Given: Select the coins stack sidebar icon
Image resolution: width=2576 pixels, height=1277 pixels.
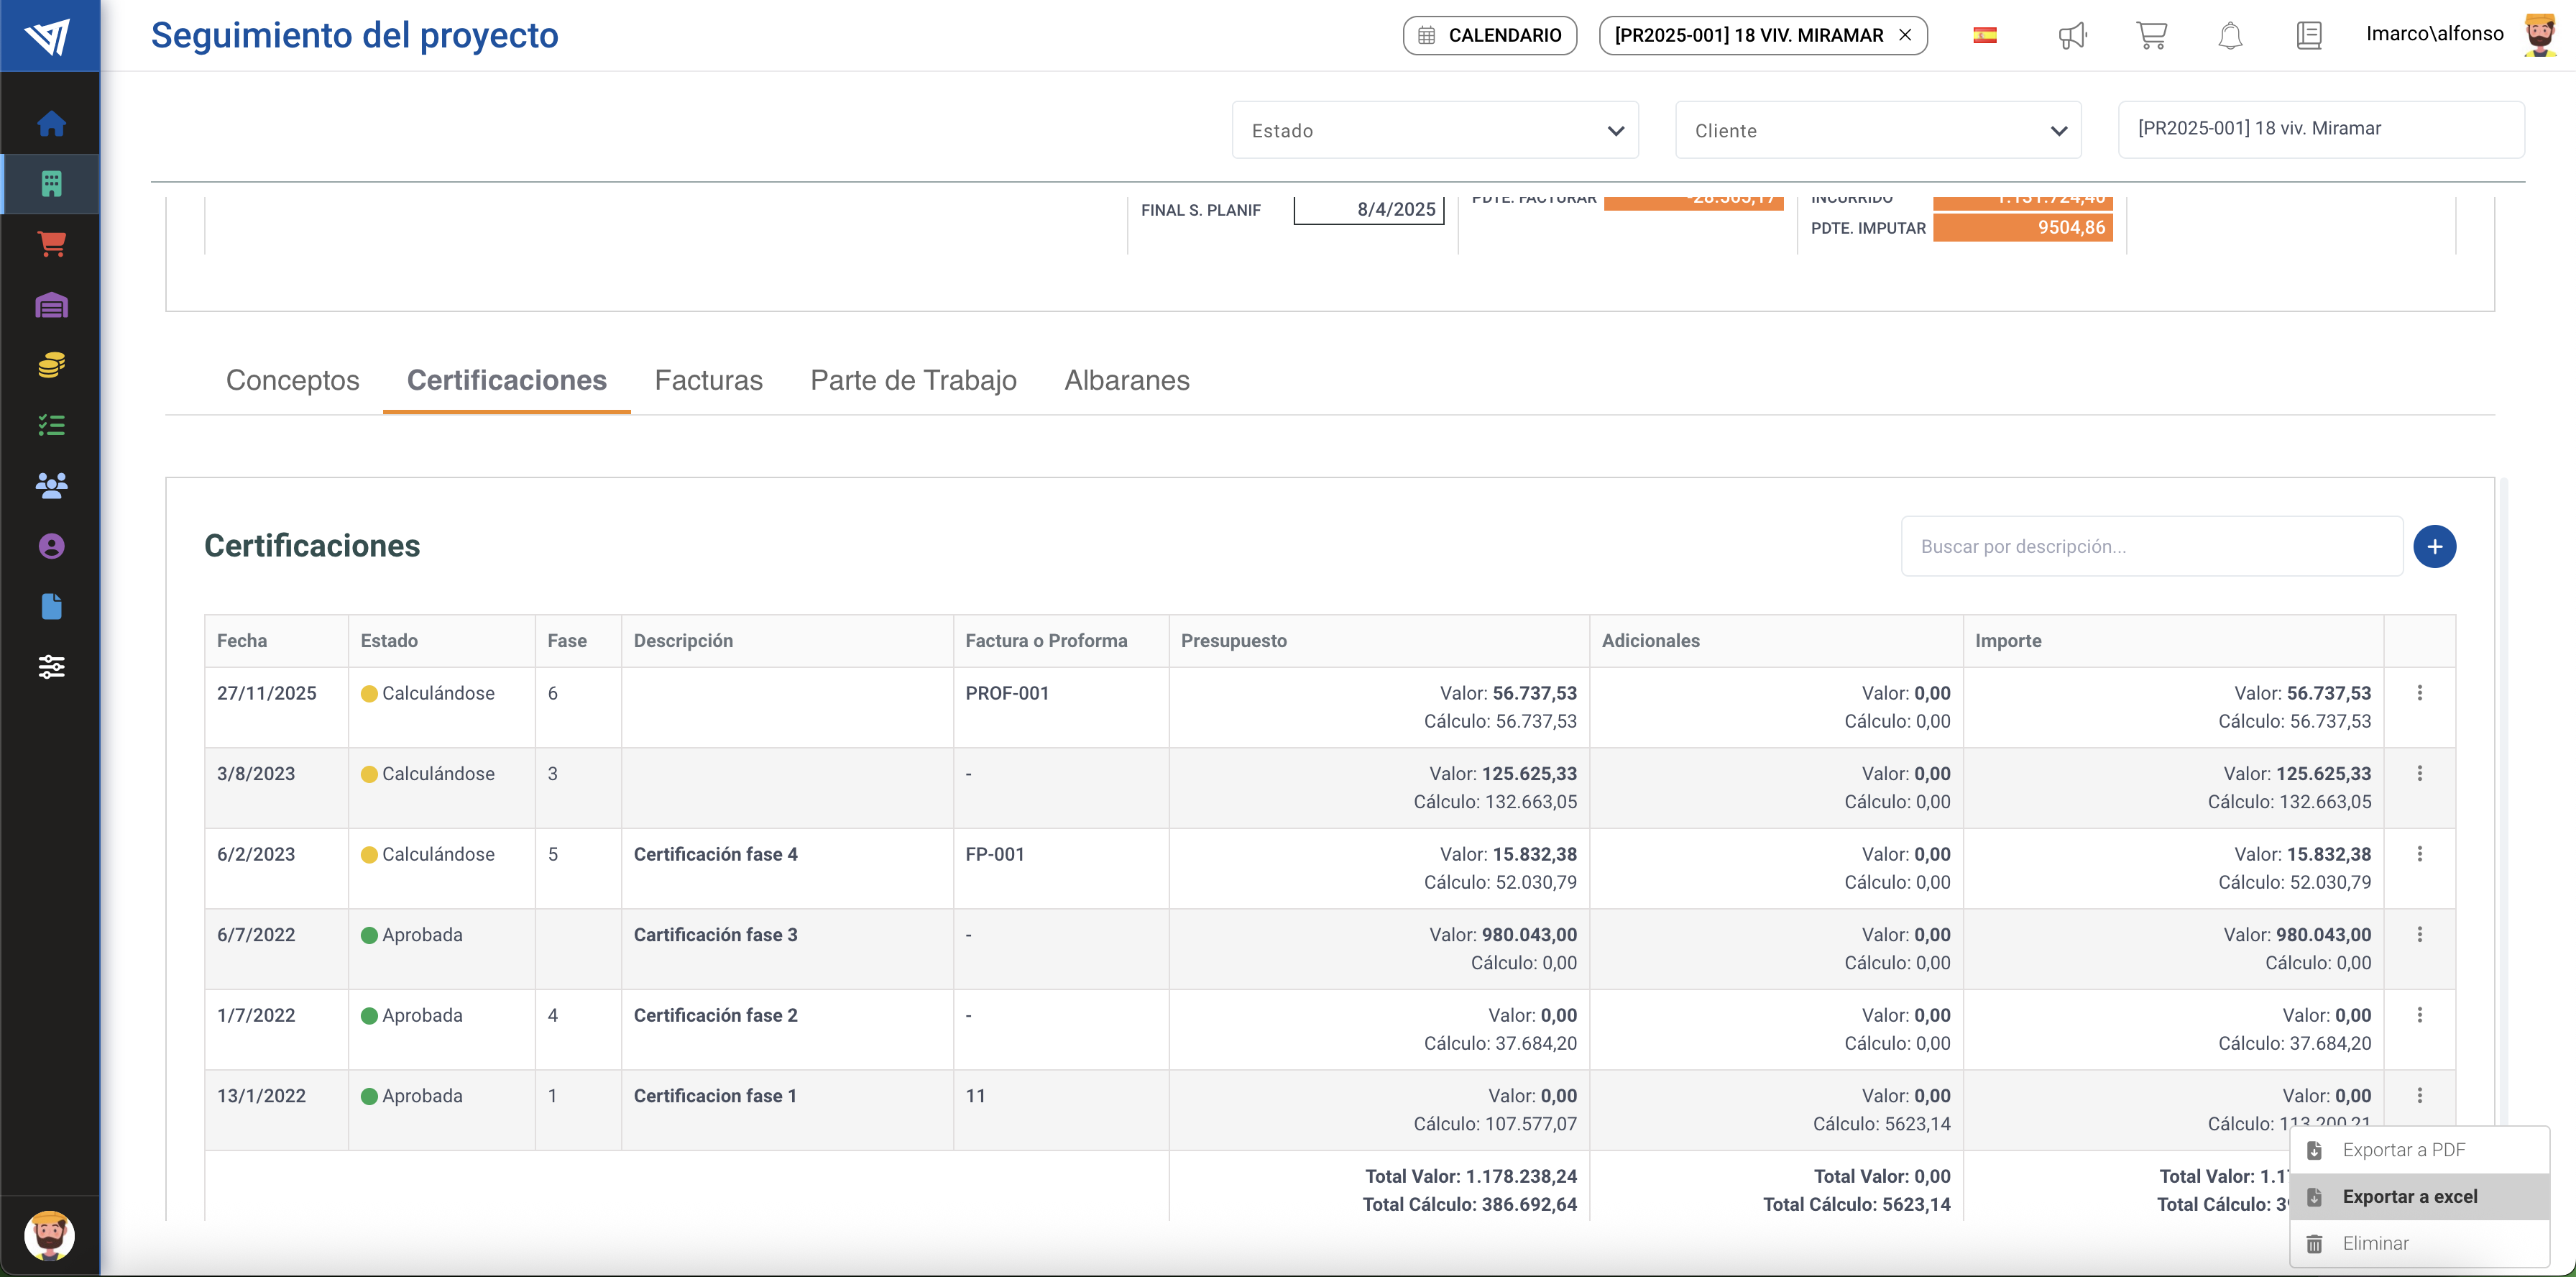Looking at the screenshot, I should click(x=51, y=365).
